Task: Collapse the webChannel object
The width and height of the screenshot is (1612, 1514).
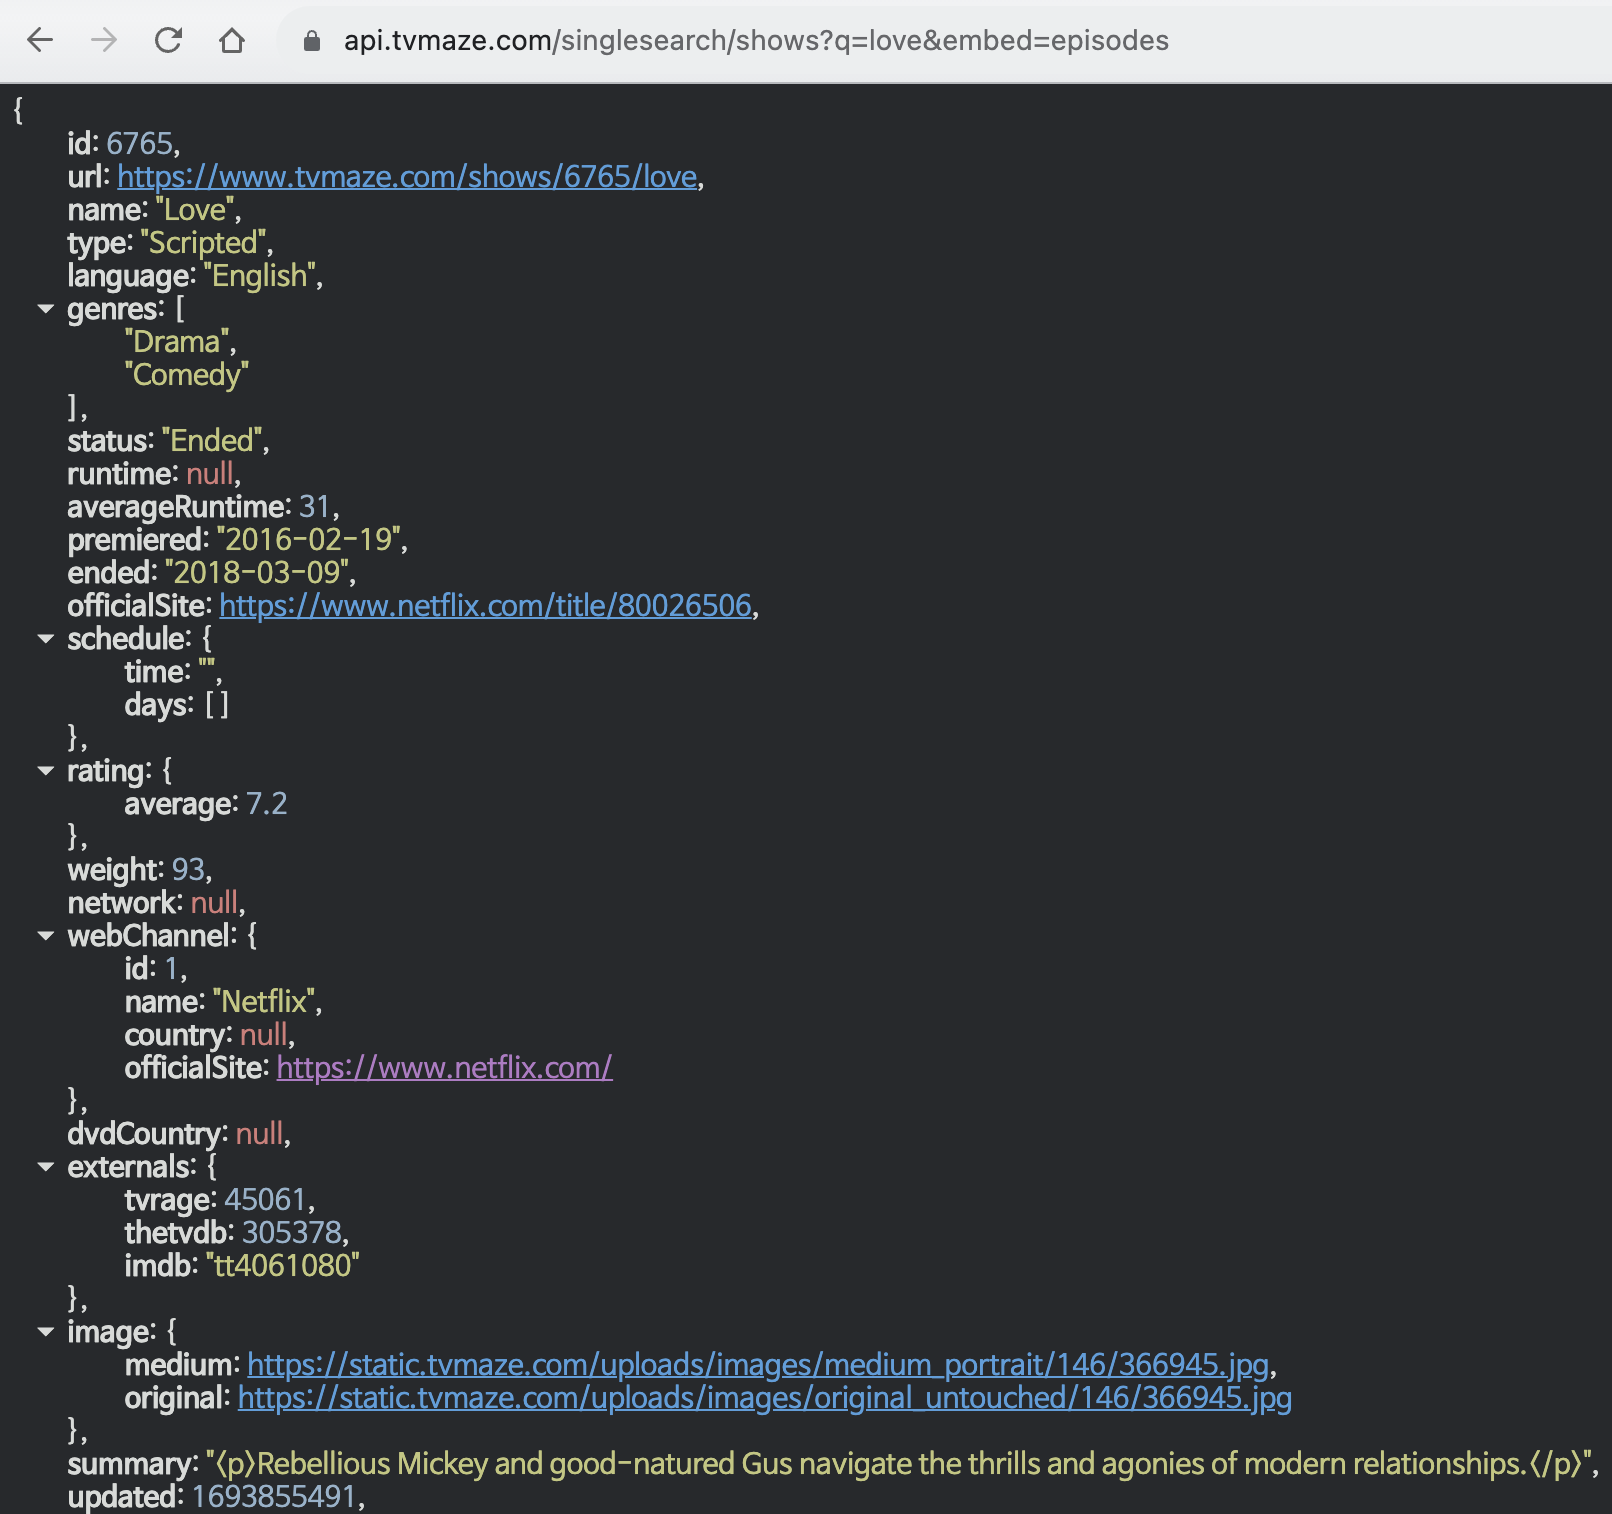Action: (45, 936)
